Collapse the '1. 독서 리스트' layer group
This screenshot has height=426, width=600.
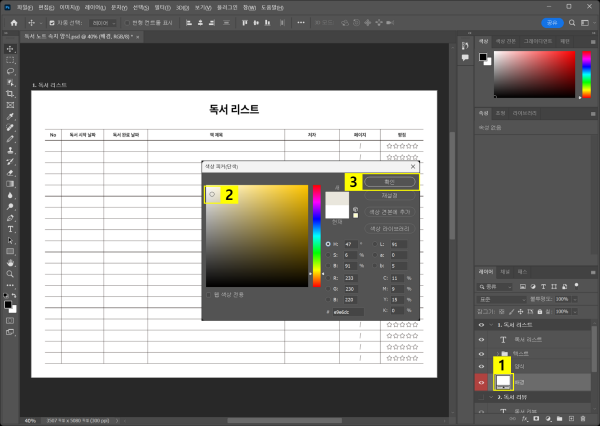coord(491,325)
